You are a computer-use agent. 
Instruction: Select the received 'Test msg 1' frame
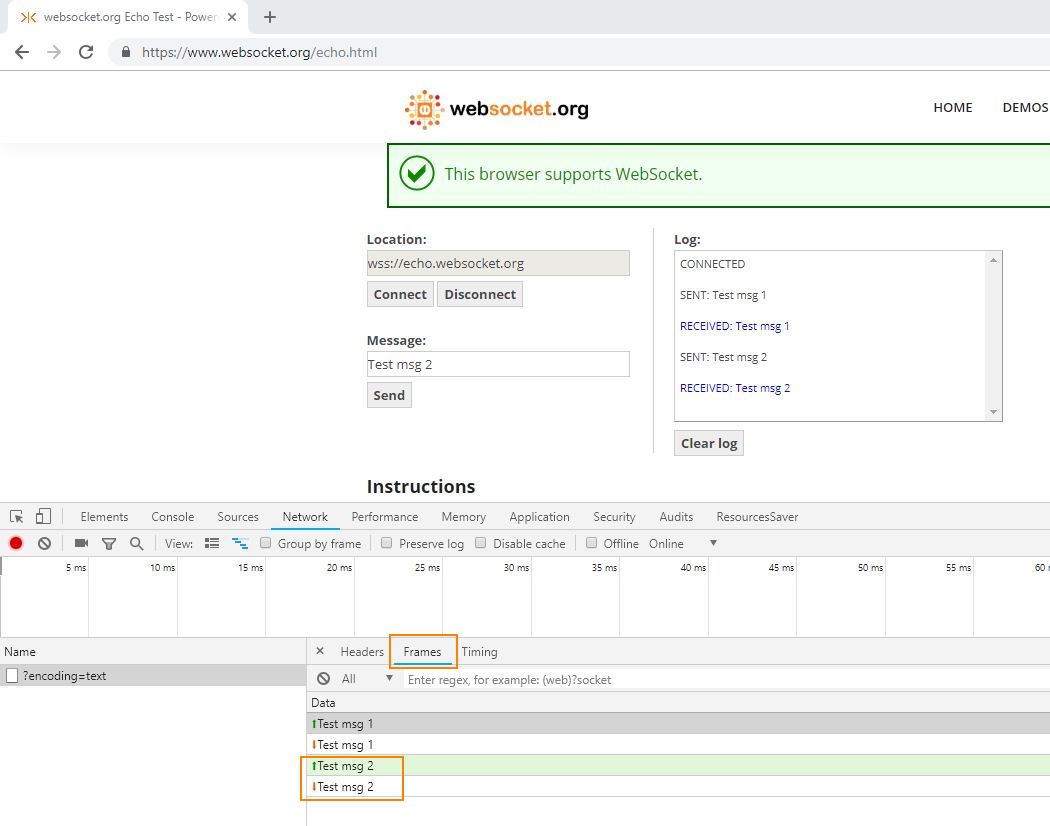tap(678, 744)
